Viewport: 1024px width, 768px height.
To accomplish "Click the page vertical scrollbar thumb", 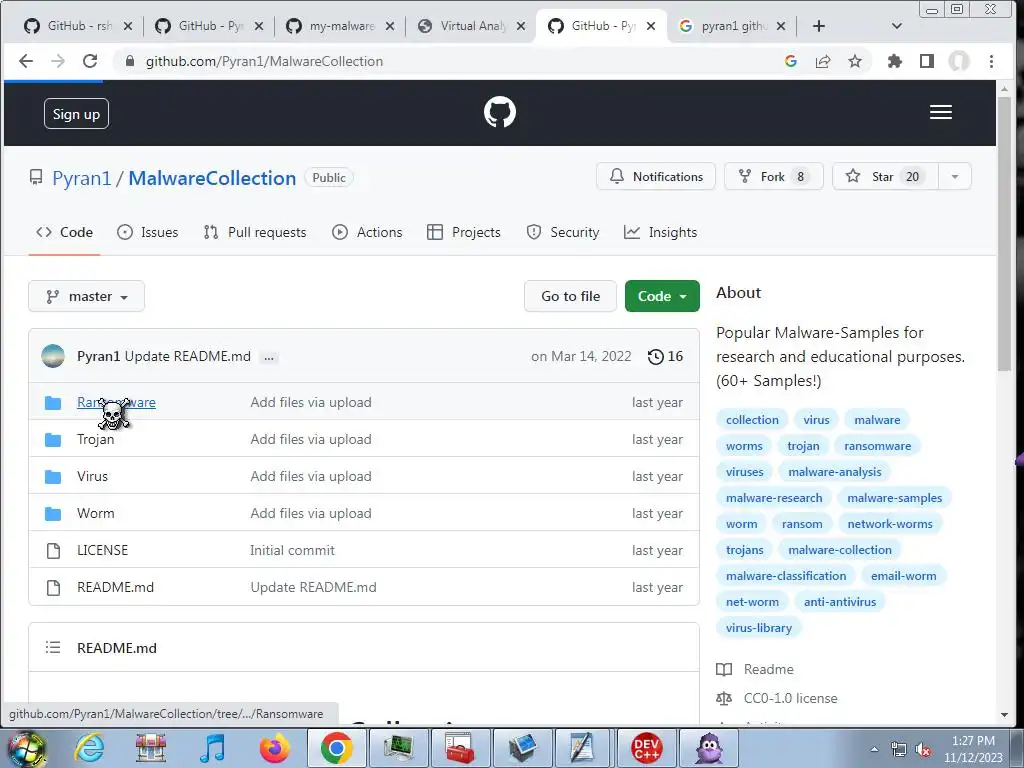I will (x=1004, y=235).
